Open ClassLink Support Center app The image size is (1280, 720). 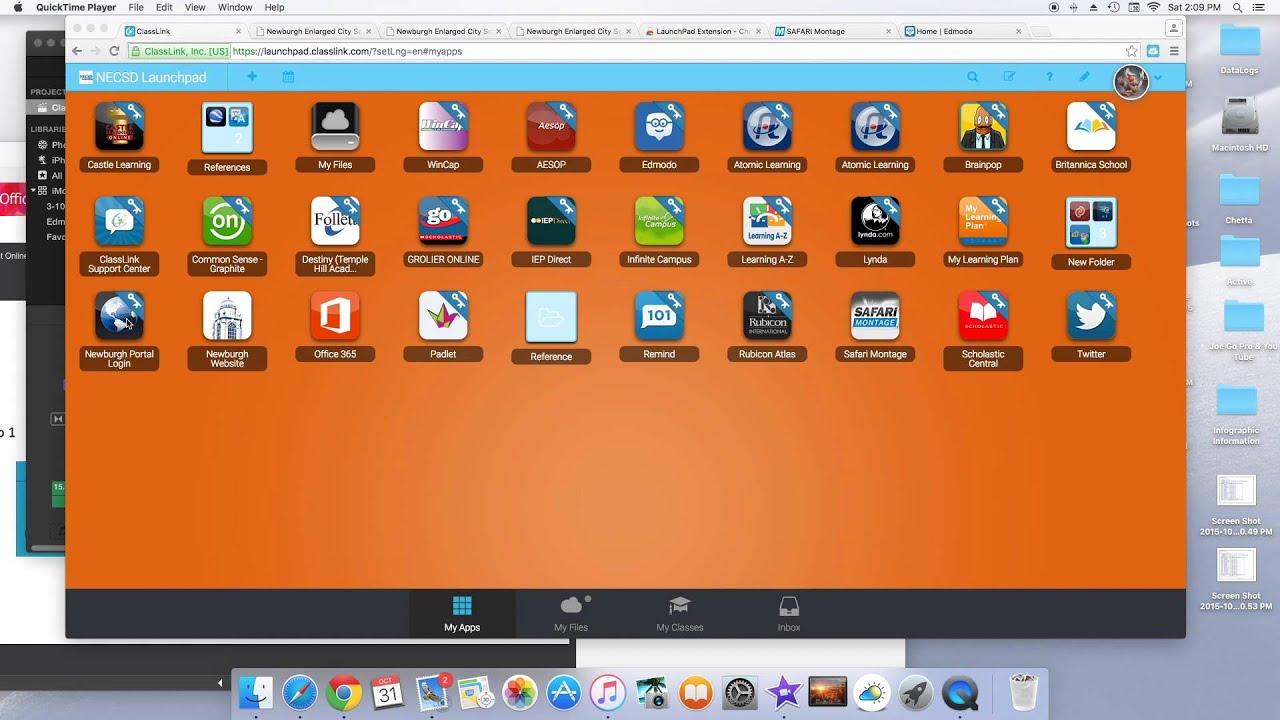[x=119, y=221]
